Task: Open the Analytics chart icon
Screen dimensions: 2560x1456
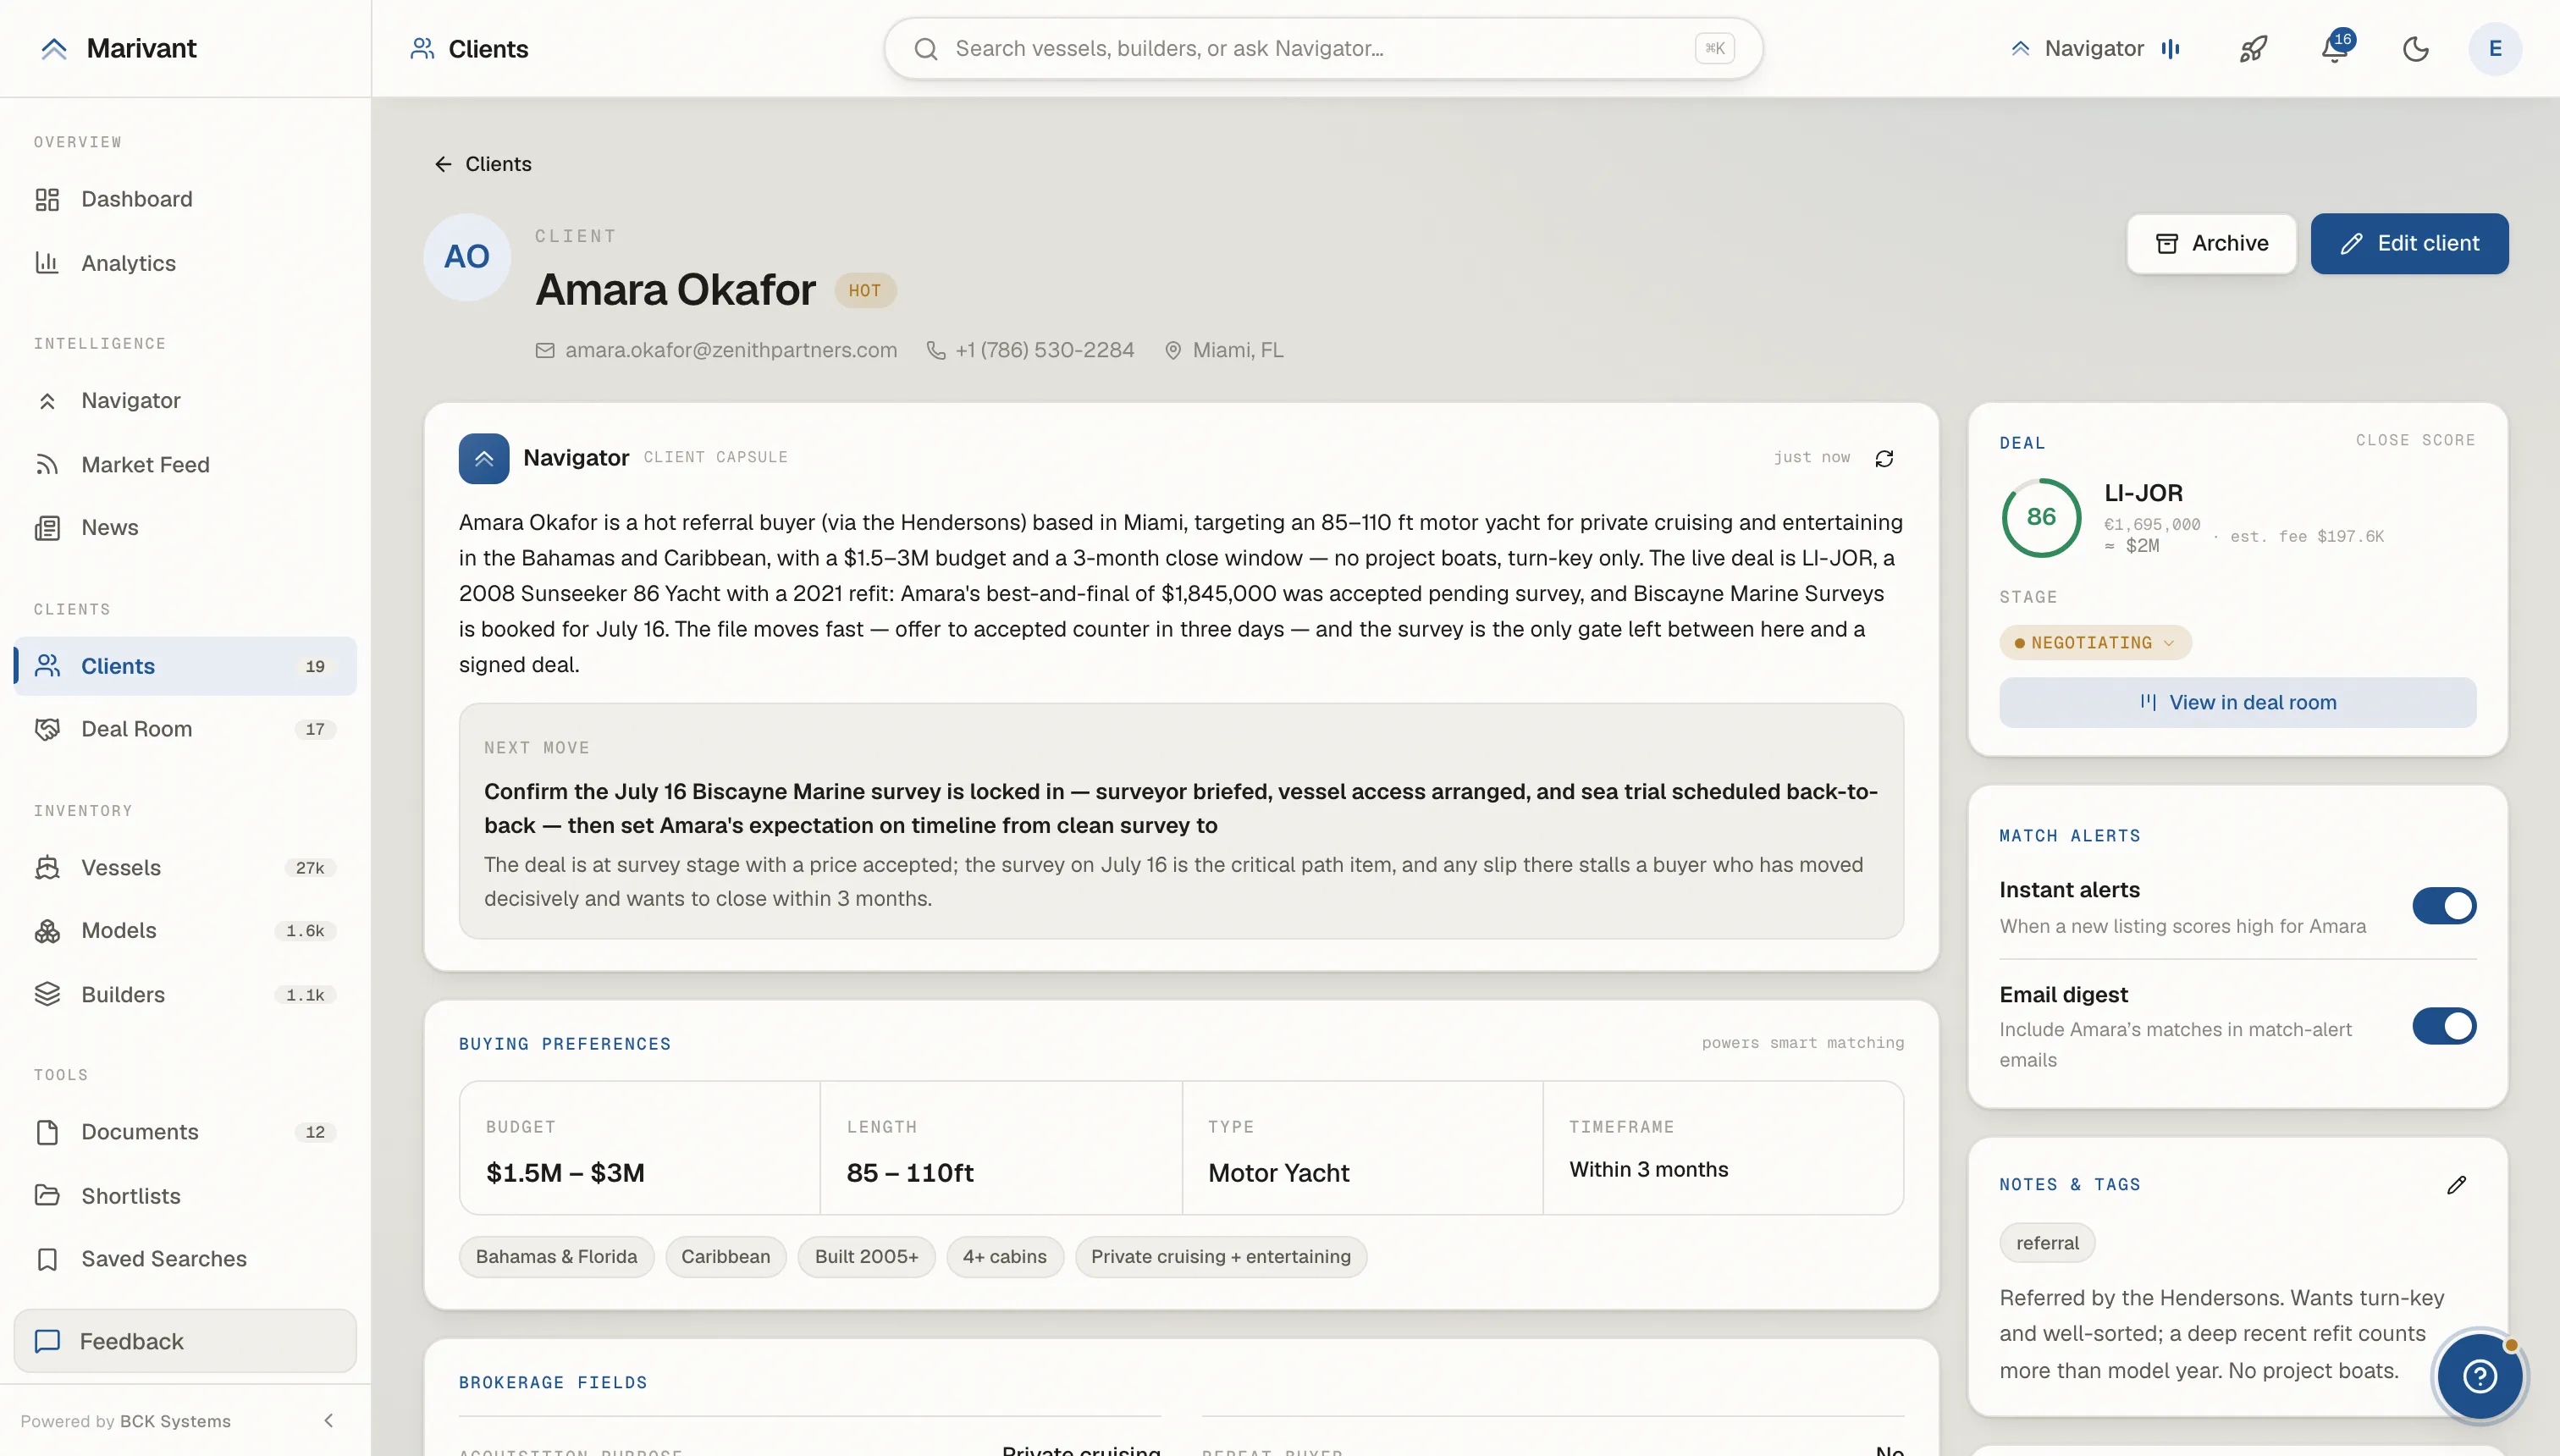Action: (x=47, y=263)
